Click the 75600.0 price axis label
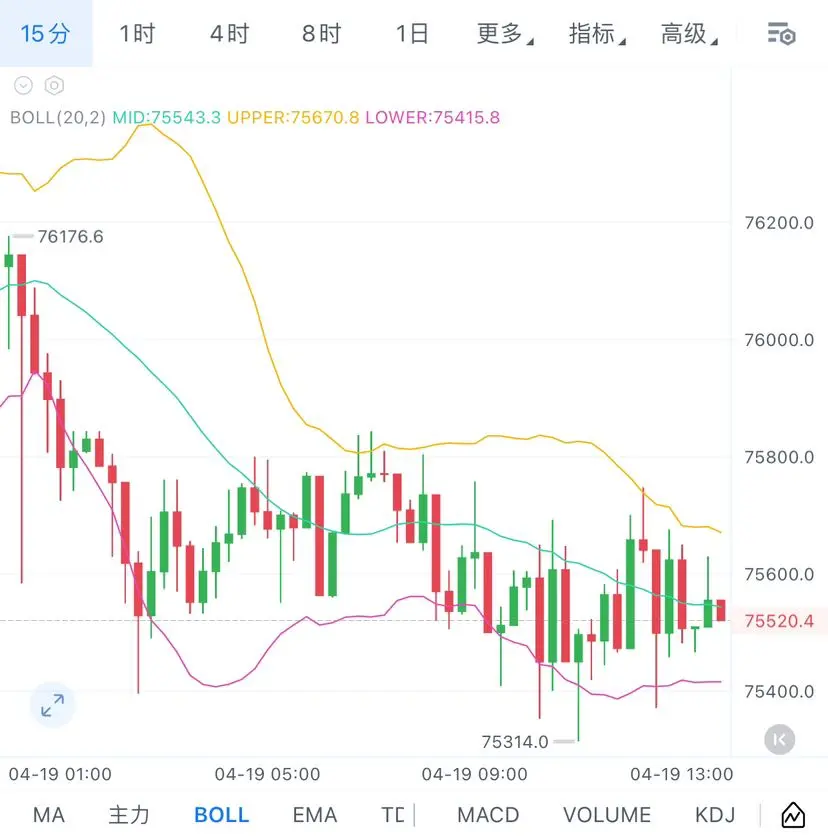This screenshot has width=828, height=840. (x=779, y=574)
